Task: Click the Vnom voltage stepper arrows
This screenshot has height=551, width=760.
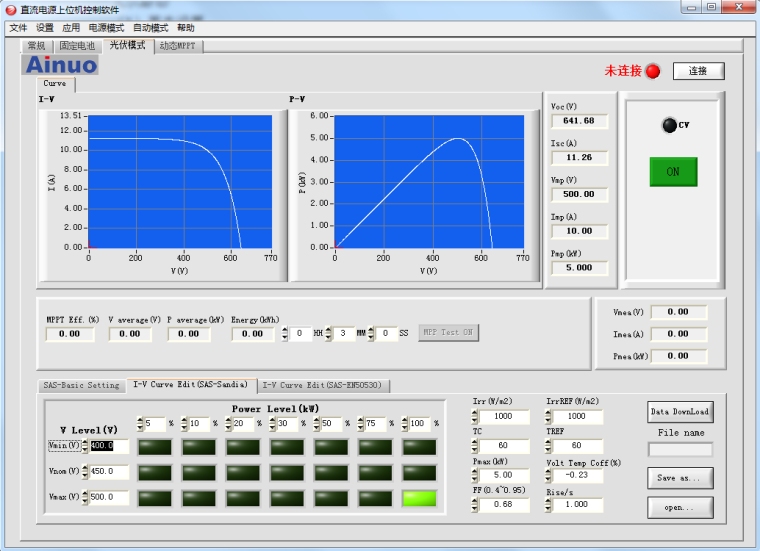Action: [85, 472]
